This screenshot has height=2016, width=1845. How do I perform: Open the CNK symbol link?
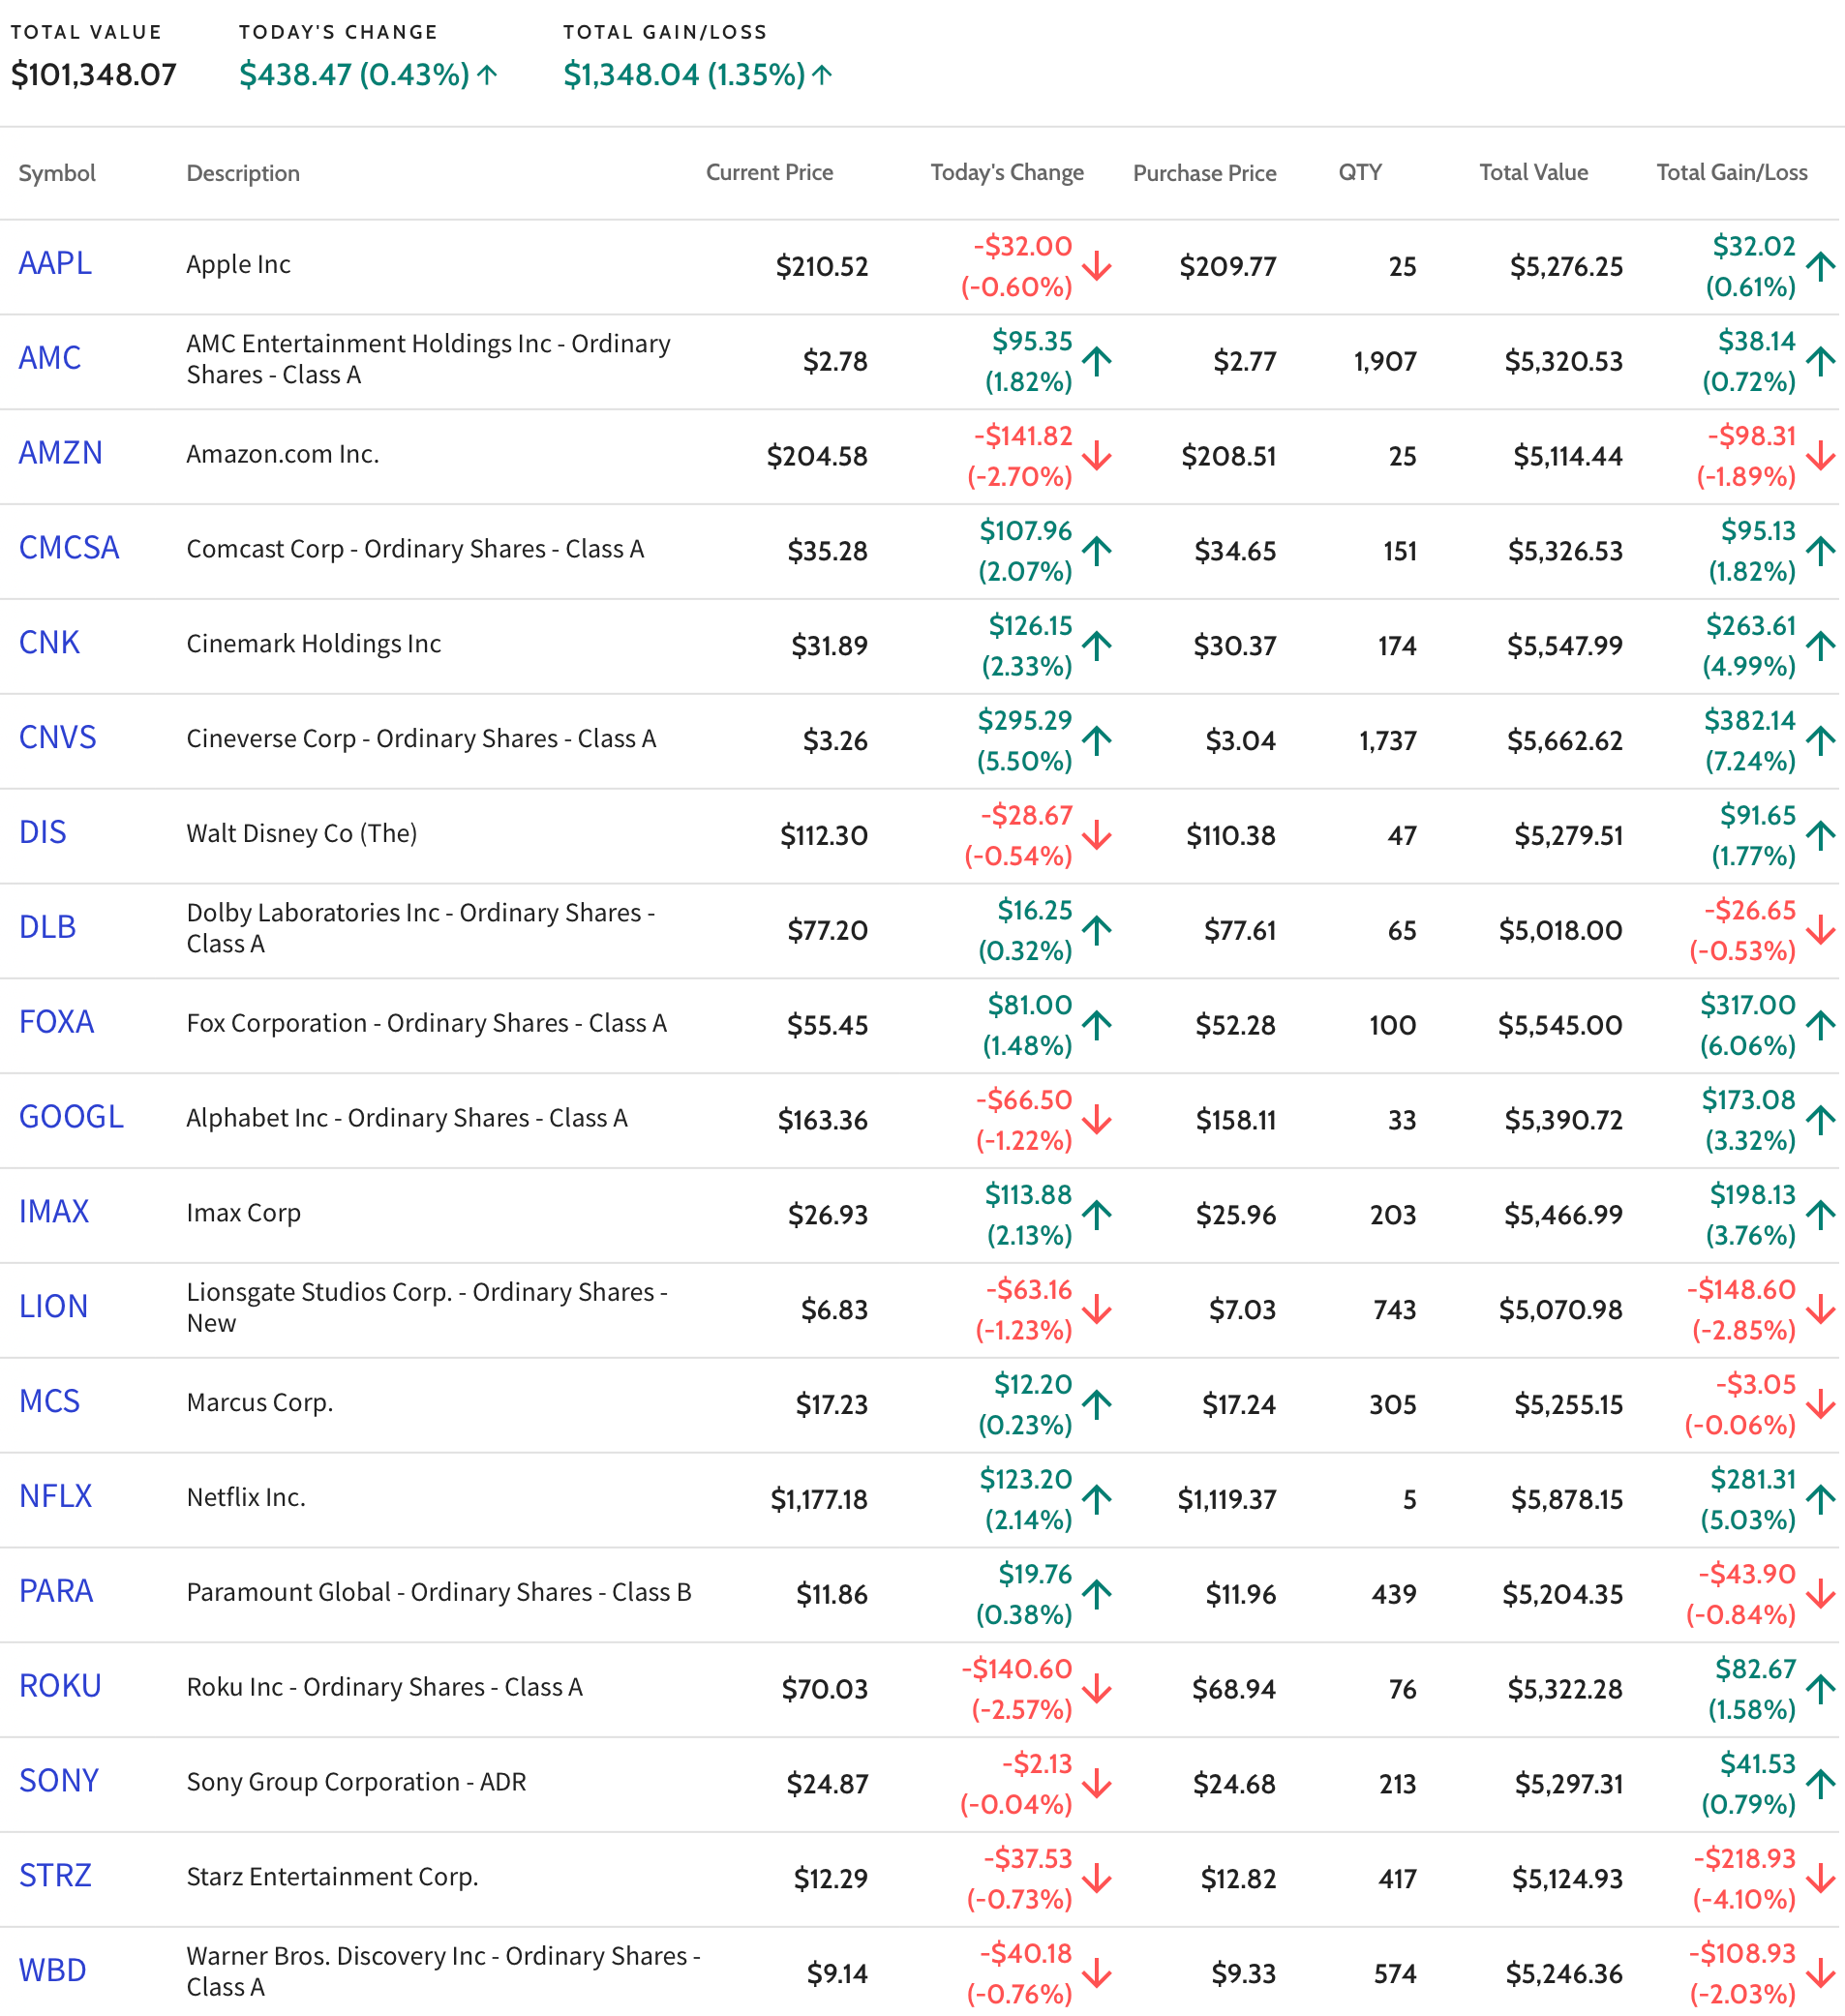point(49,644)
